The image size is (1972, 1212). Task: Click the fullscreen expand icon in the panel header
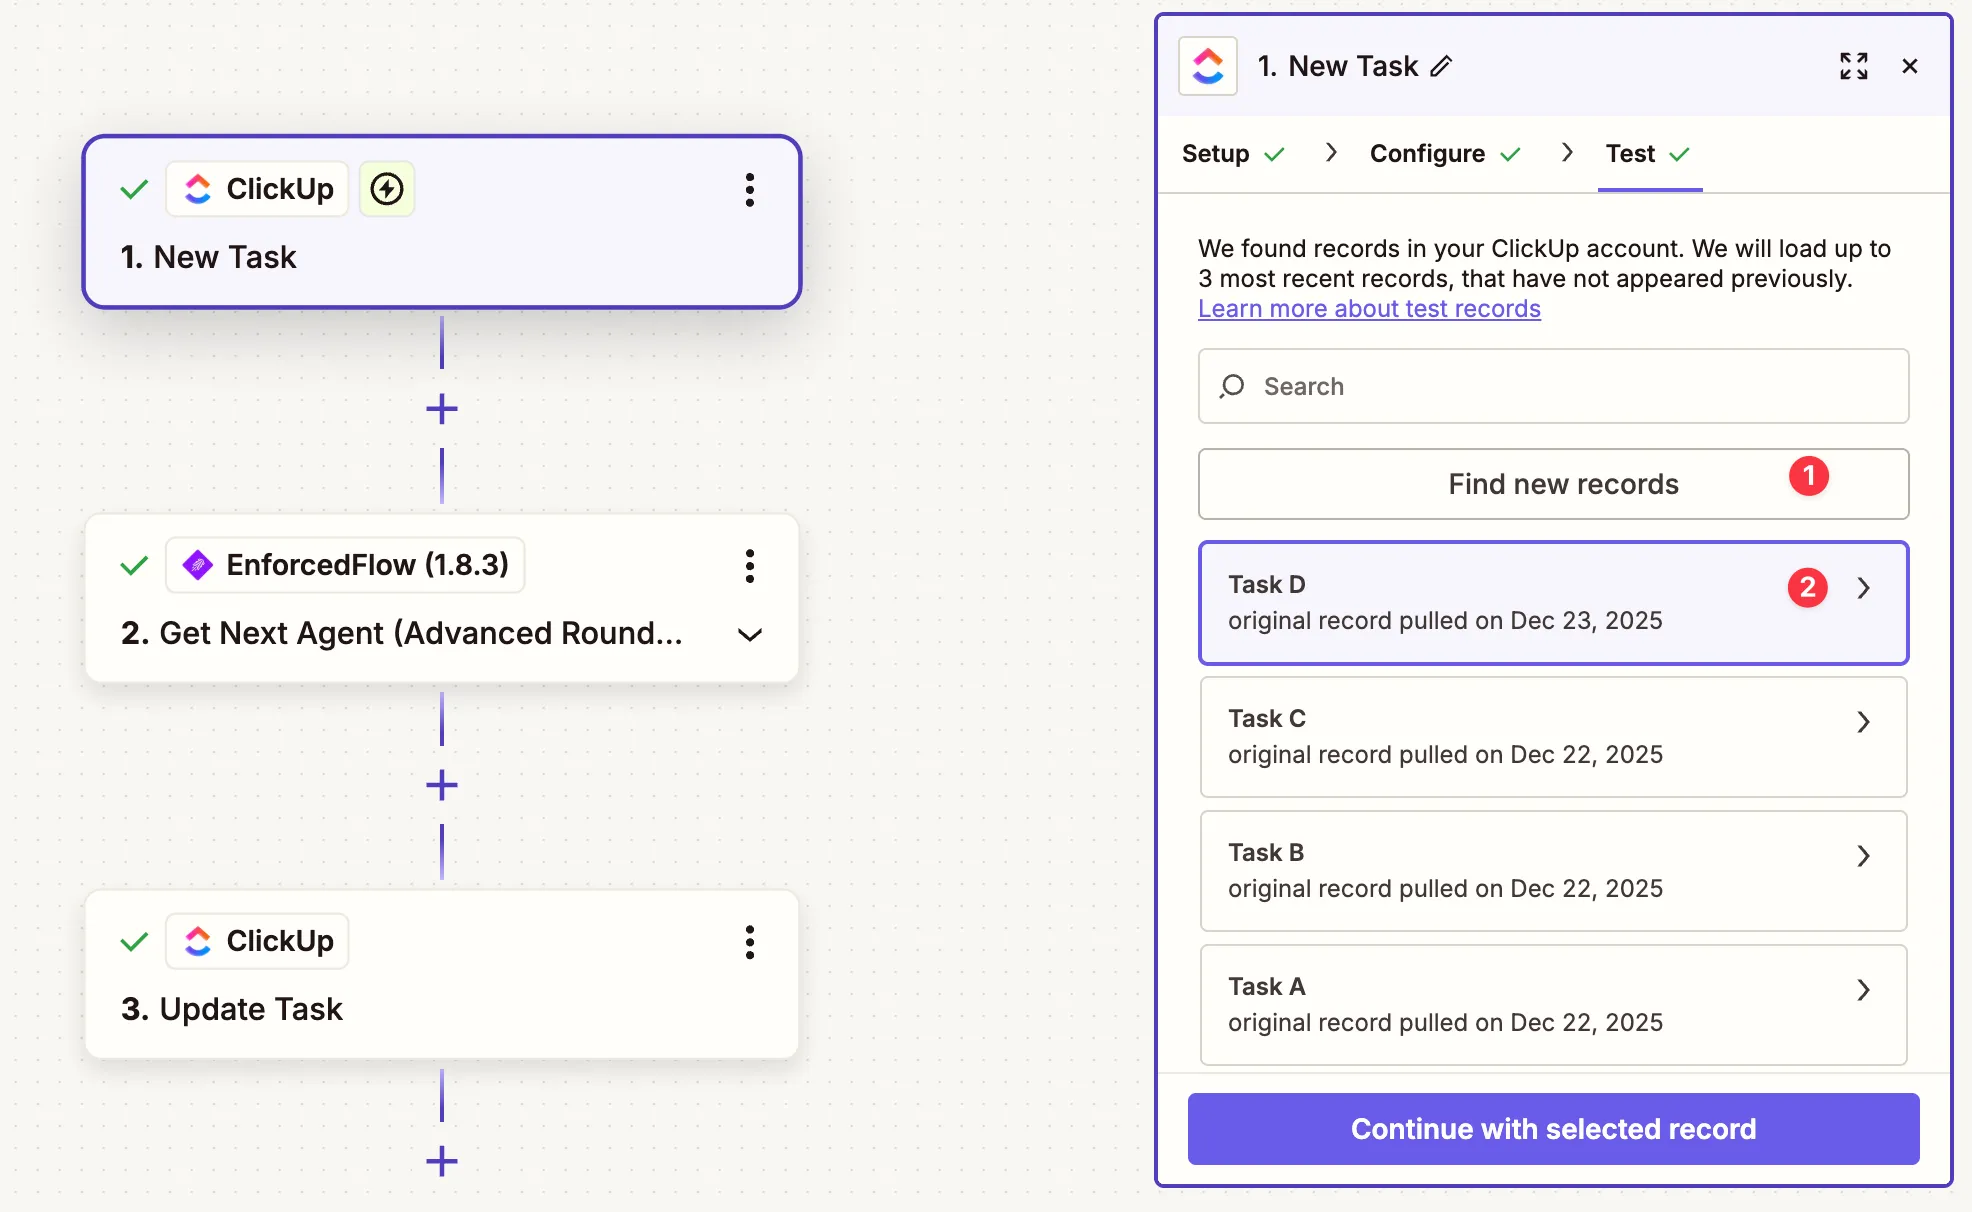pos(1854,66)
